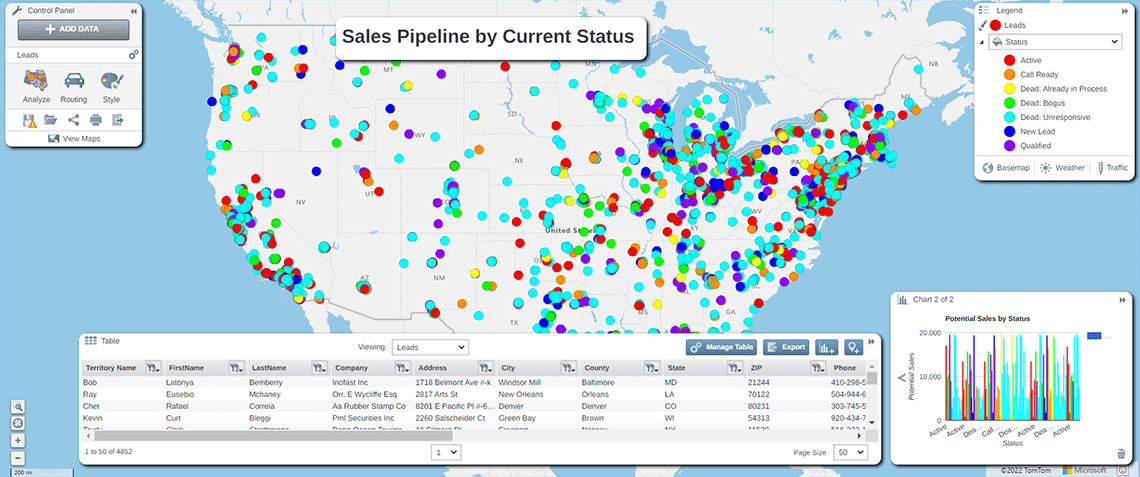Screen dimensions: 1140x477
Task: Click the Leads paintbrush style icon
Action: pos(982,26)
